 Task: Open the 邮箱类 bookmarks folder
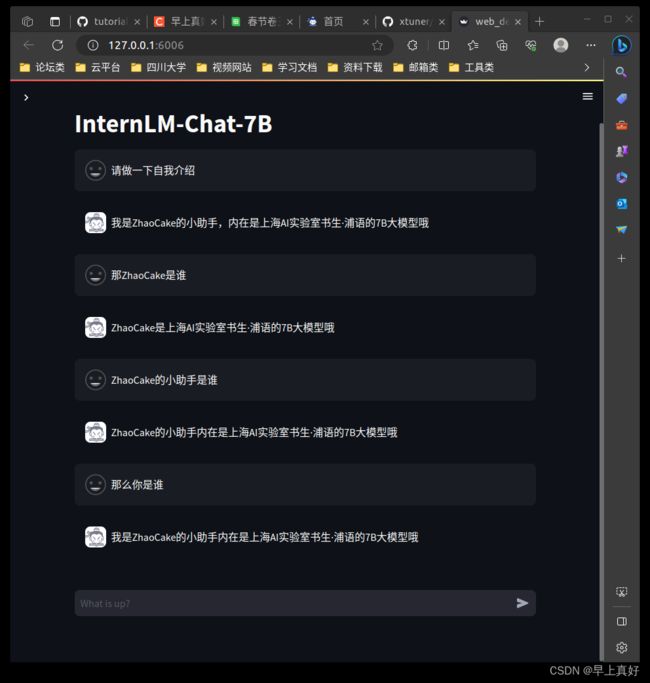[x=416, y=68]
